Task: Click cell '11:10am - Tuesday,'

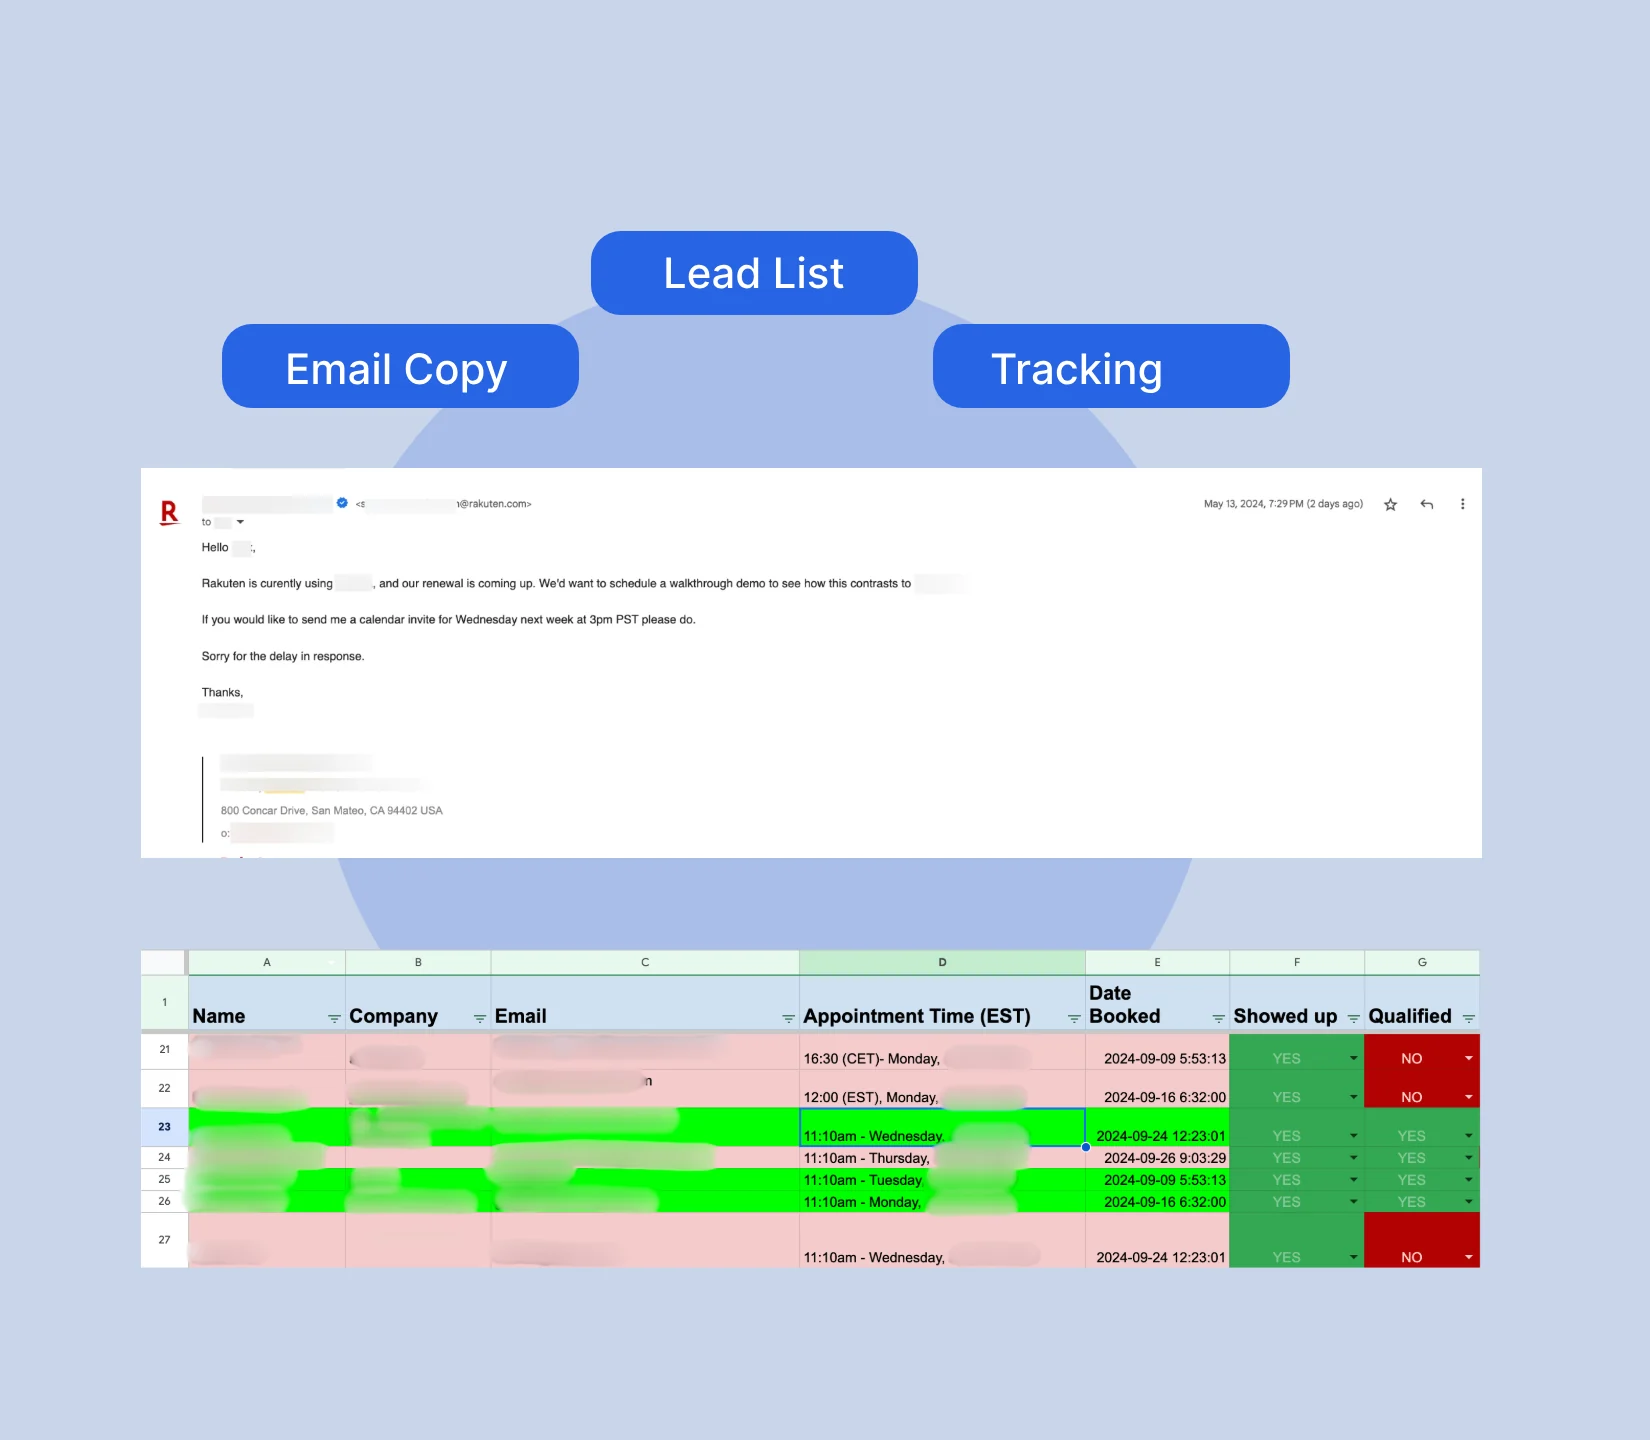Action: 942,1180
